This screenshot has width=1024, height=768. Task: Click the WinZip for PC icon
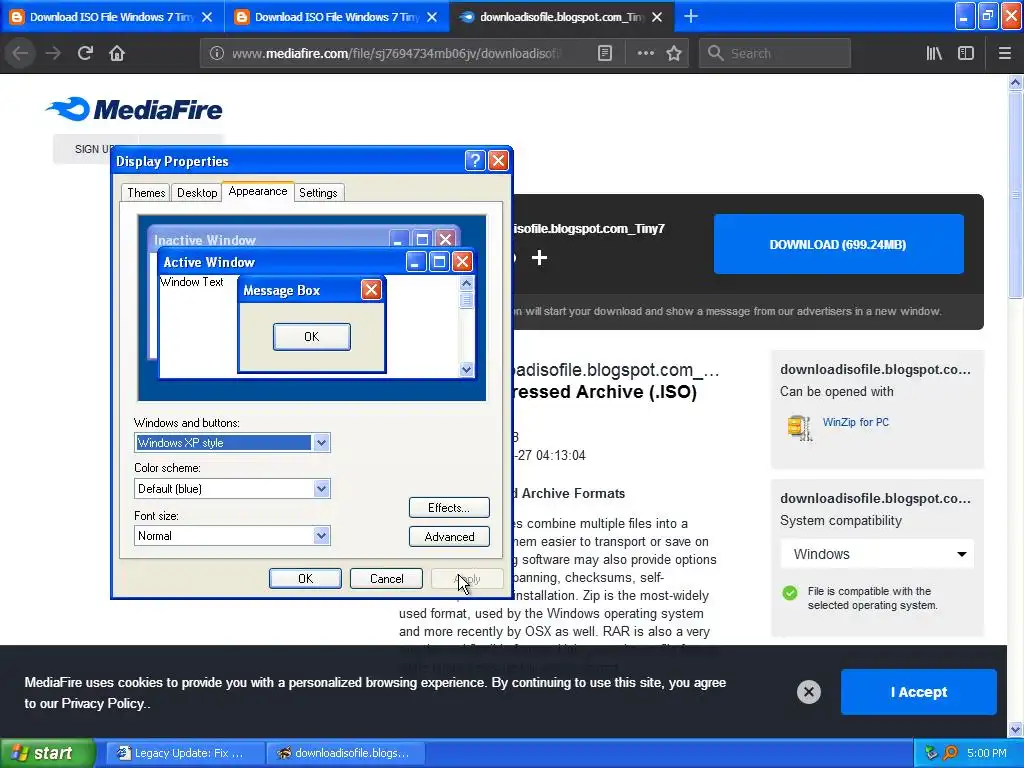799,428
